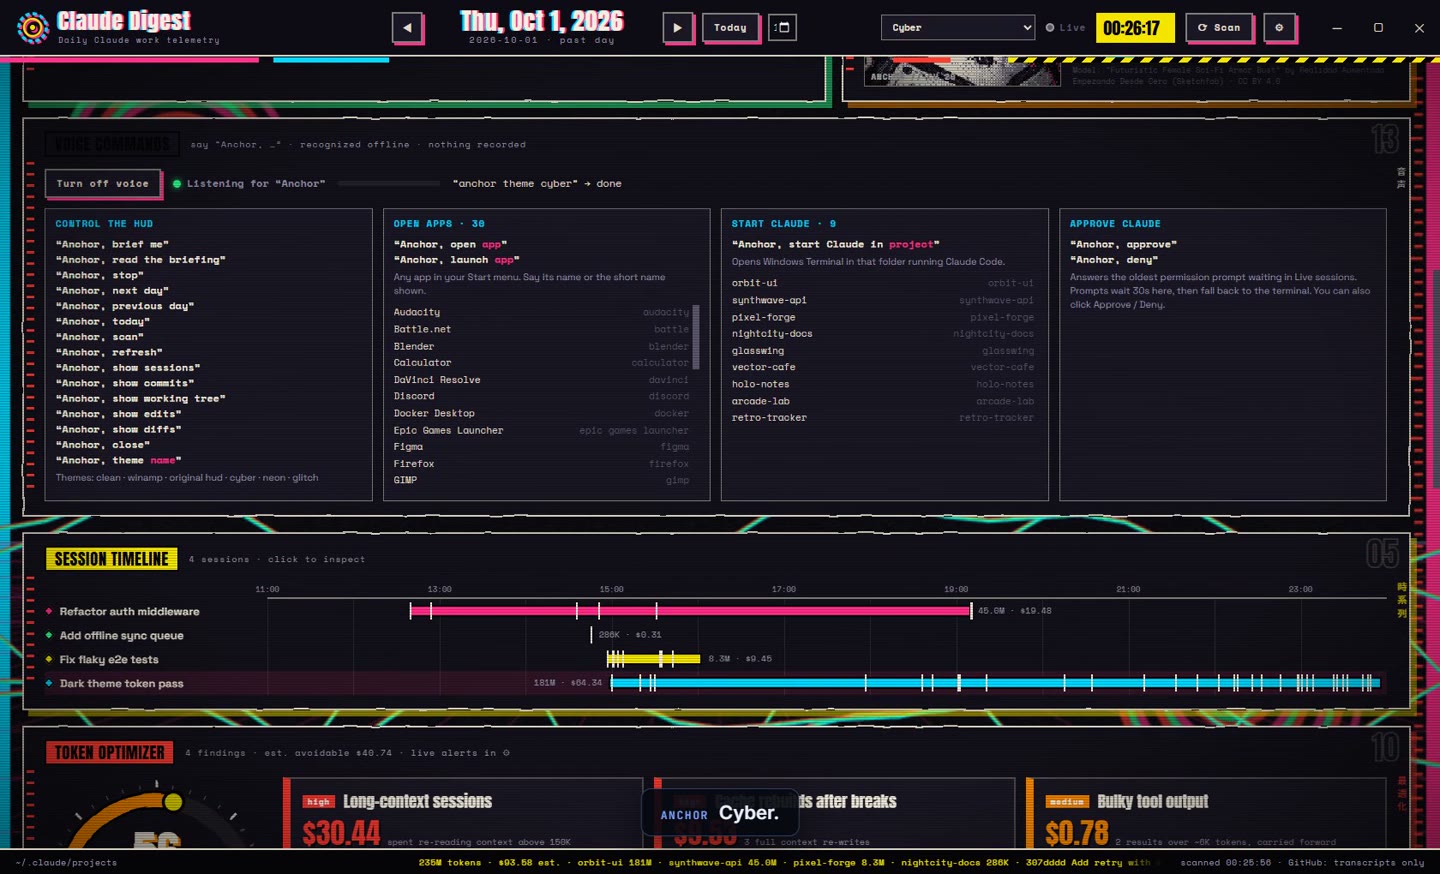Turn off voice listening
Viewport: 1440px width, 874px height.
click(102, 184)
